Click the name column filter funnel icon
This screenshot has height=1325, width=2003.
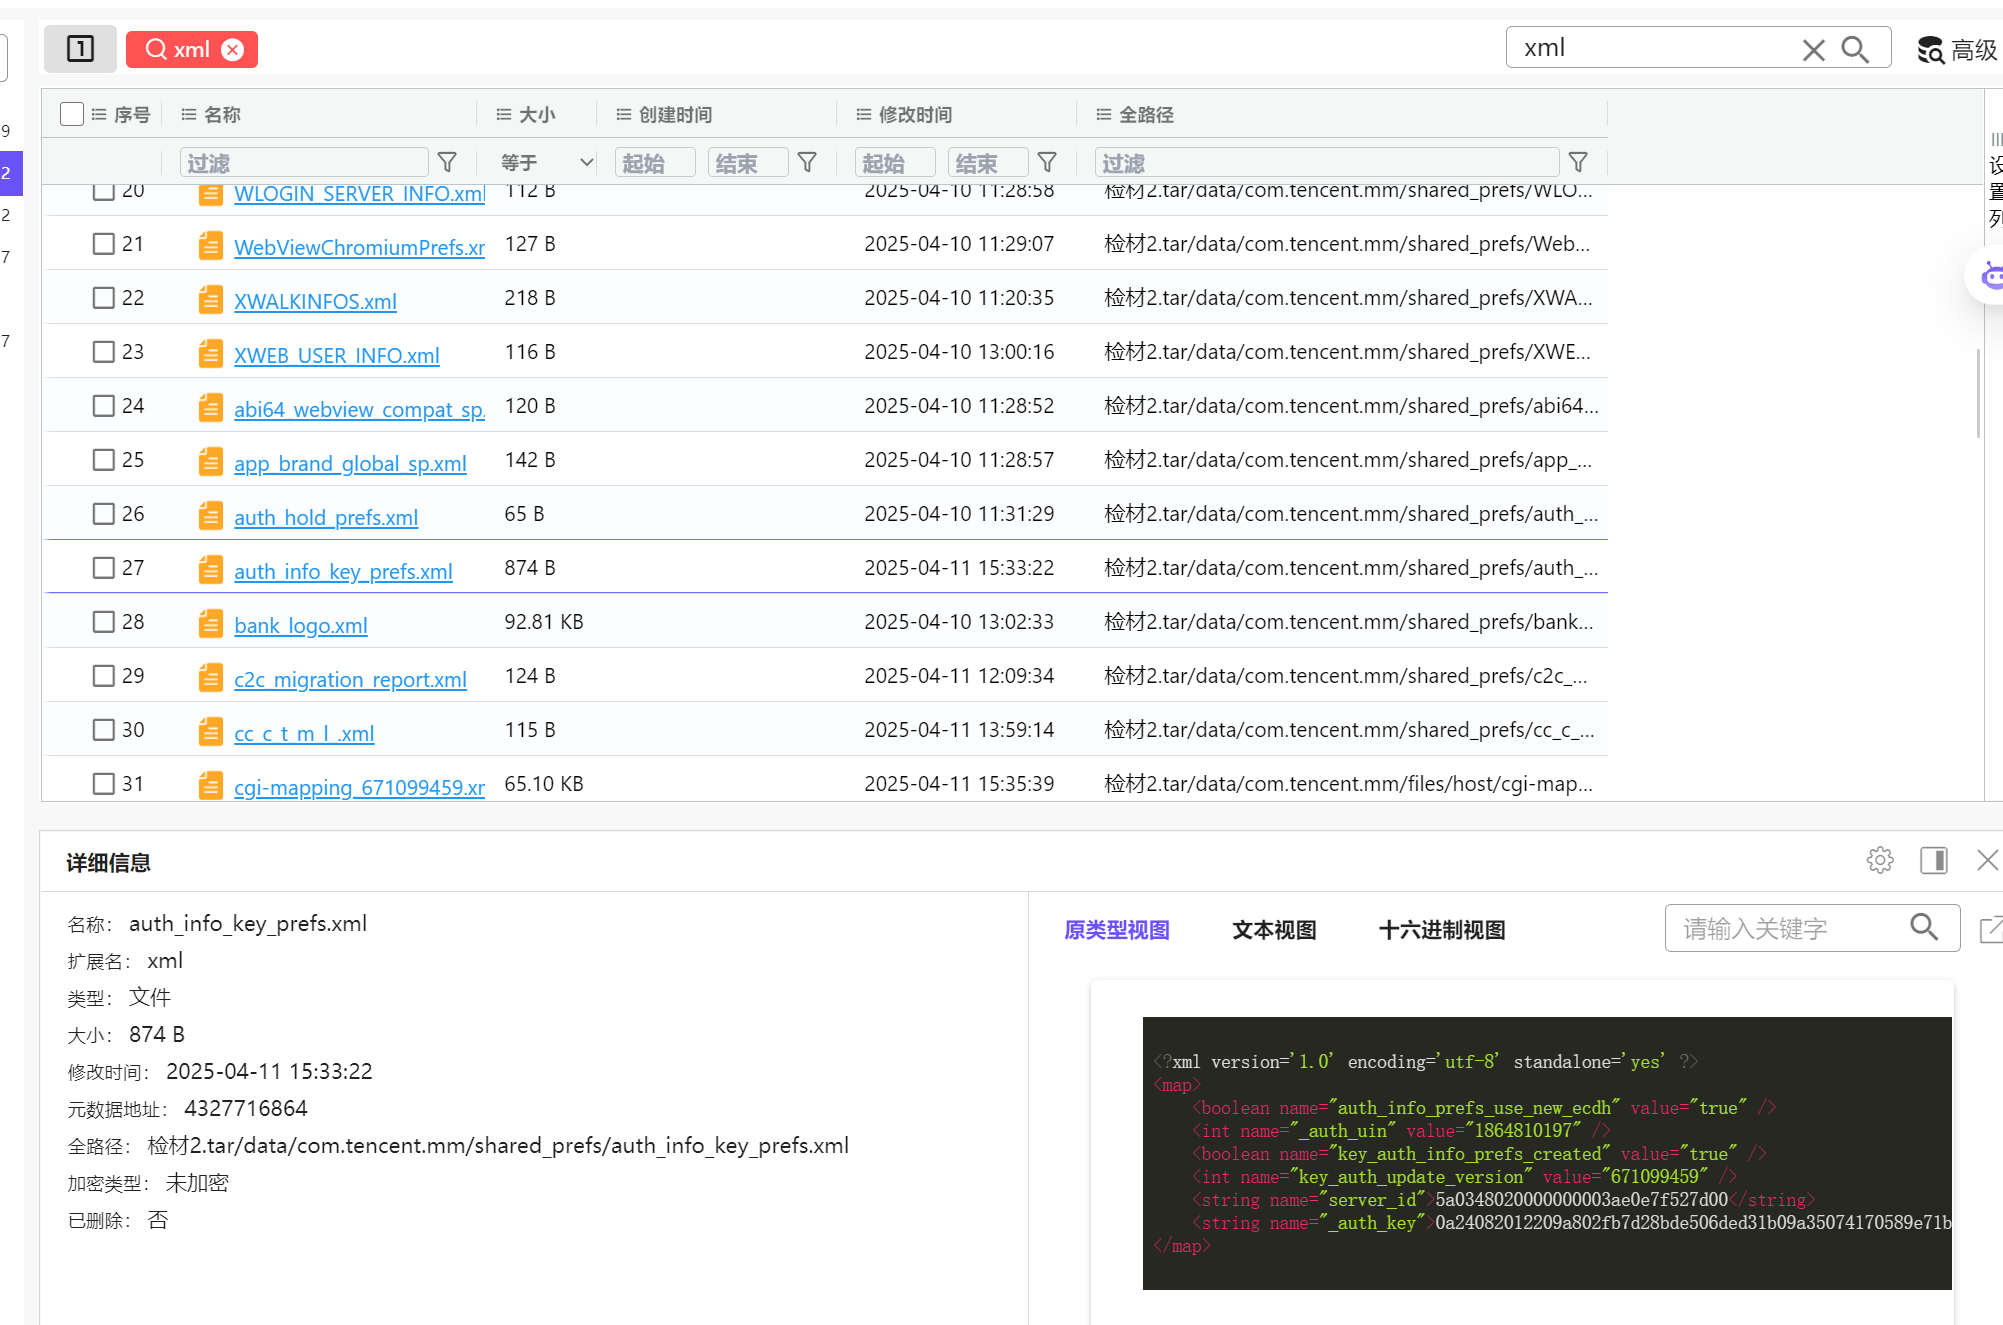pyautogui.click(x=448, y=162)
